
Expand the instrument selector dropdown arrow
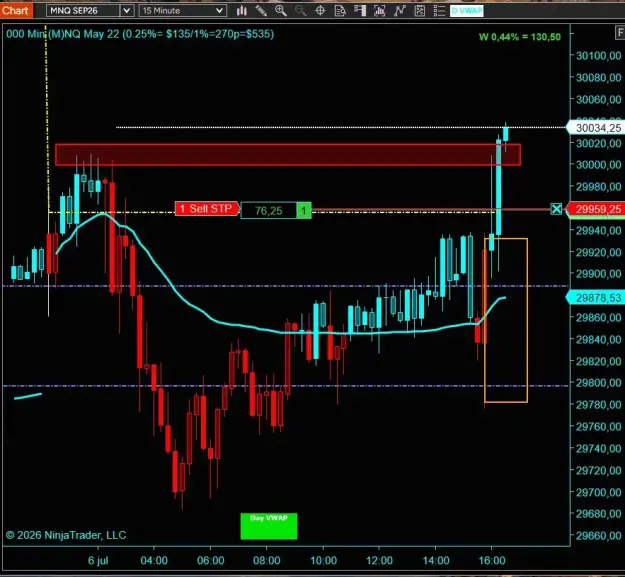126,11
